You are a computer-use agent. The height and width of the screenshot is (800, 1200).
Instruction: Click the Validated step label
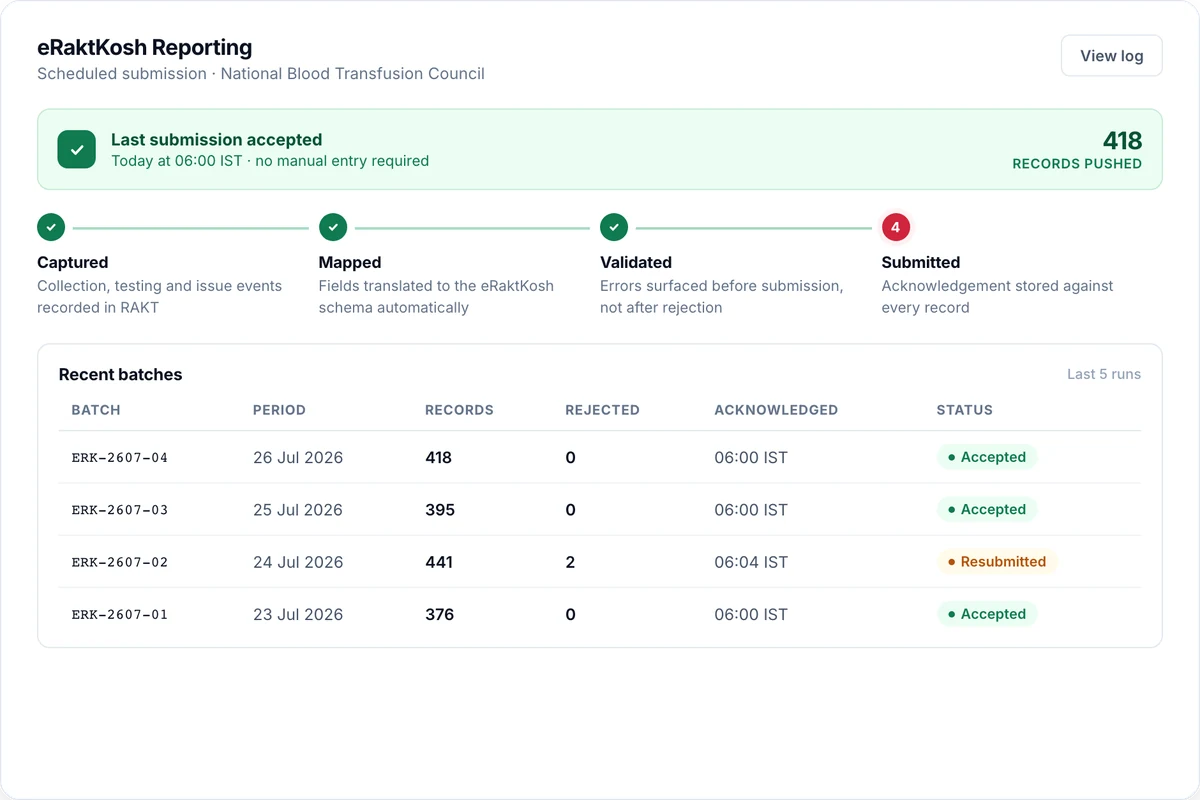[636, 262]
